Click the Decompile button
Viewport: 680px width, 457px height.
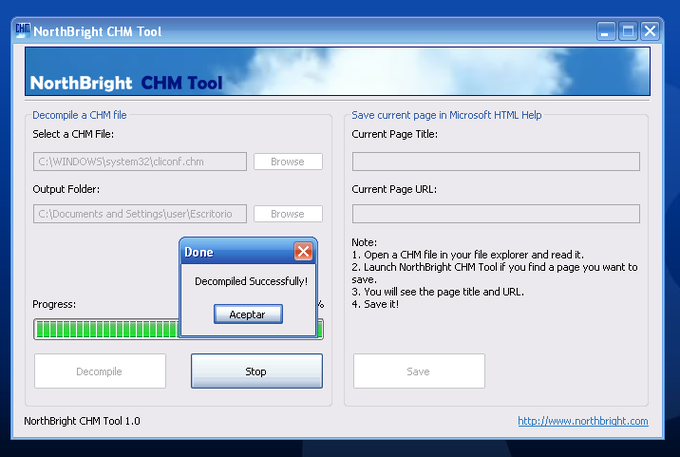pos(100,371)
